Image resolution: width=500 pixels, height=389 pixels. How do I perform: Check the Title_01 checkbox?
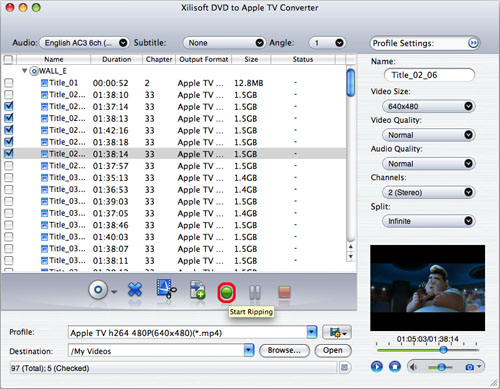point(9,83)
